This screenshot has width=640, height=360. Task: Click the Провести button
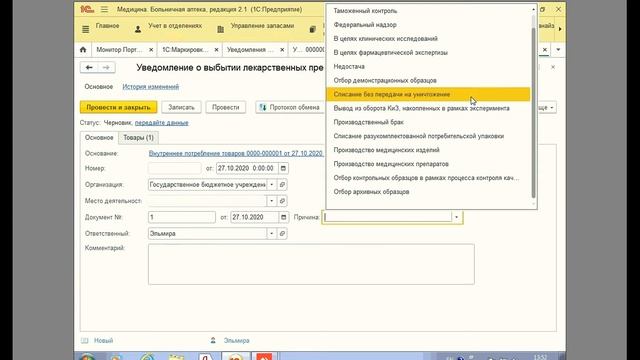226,107
